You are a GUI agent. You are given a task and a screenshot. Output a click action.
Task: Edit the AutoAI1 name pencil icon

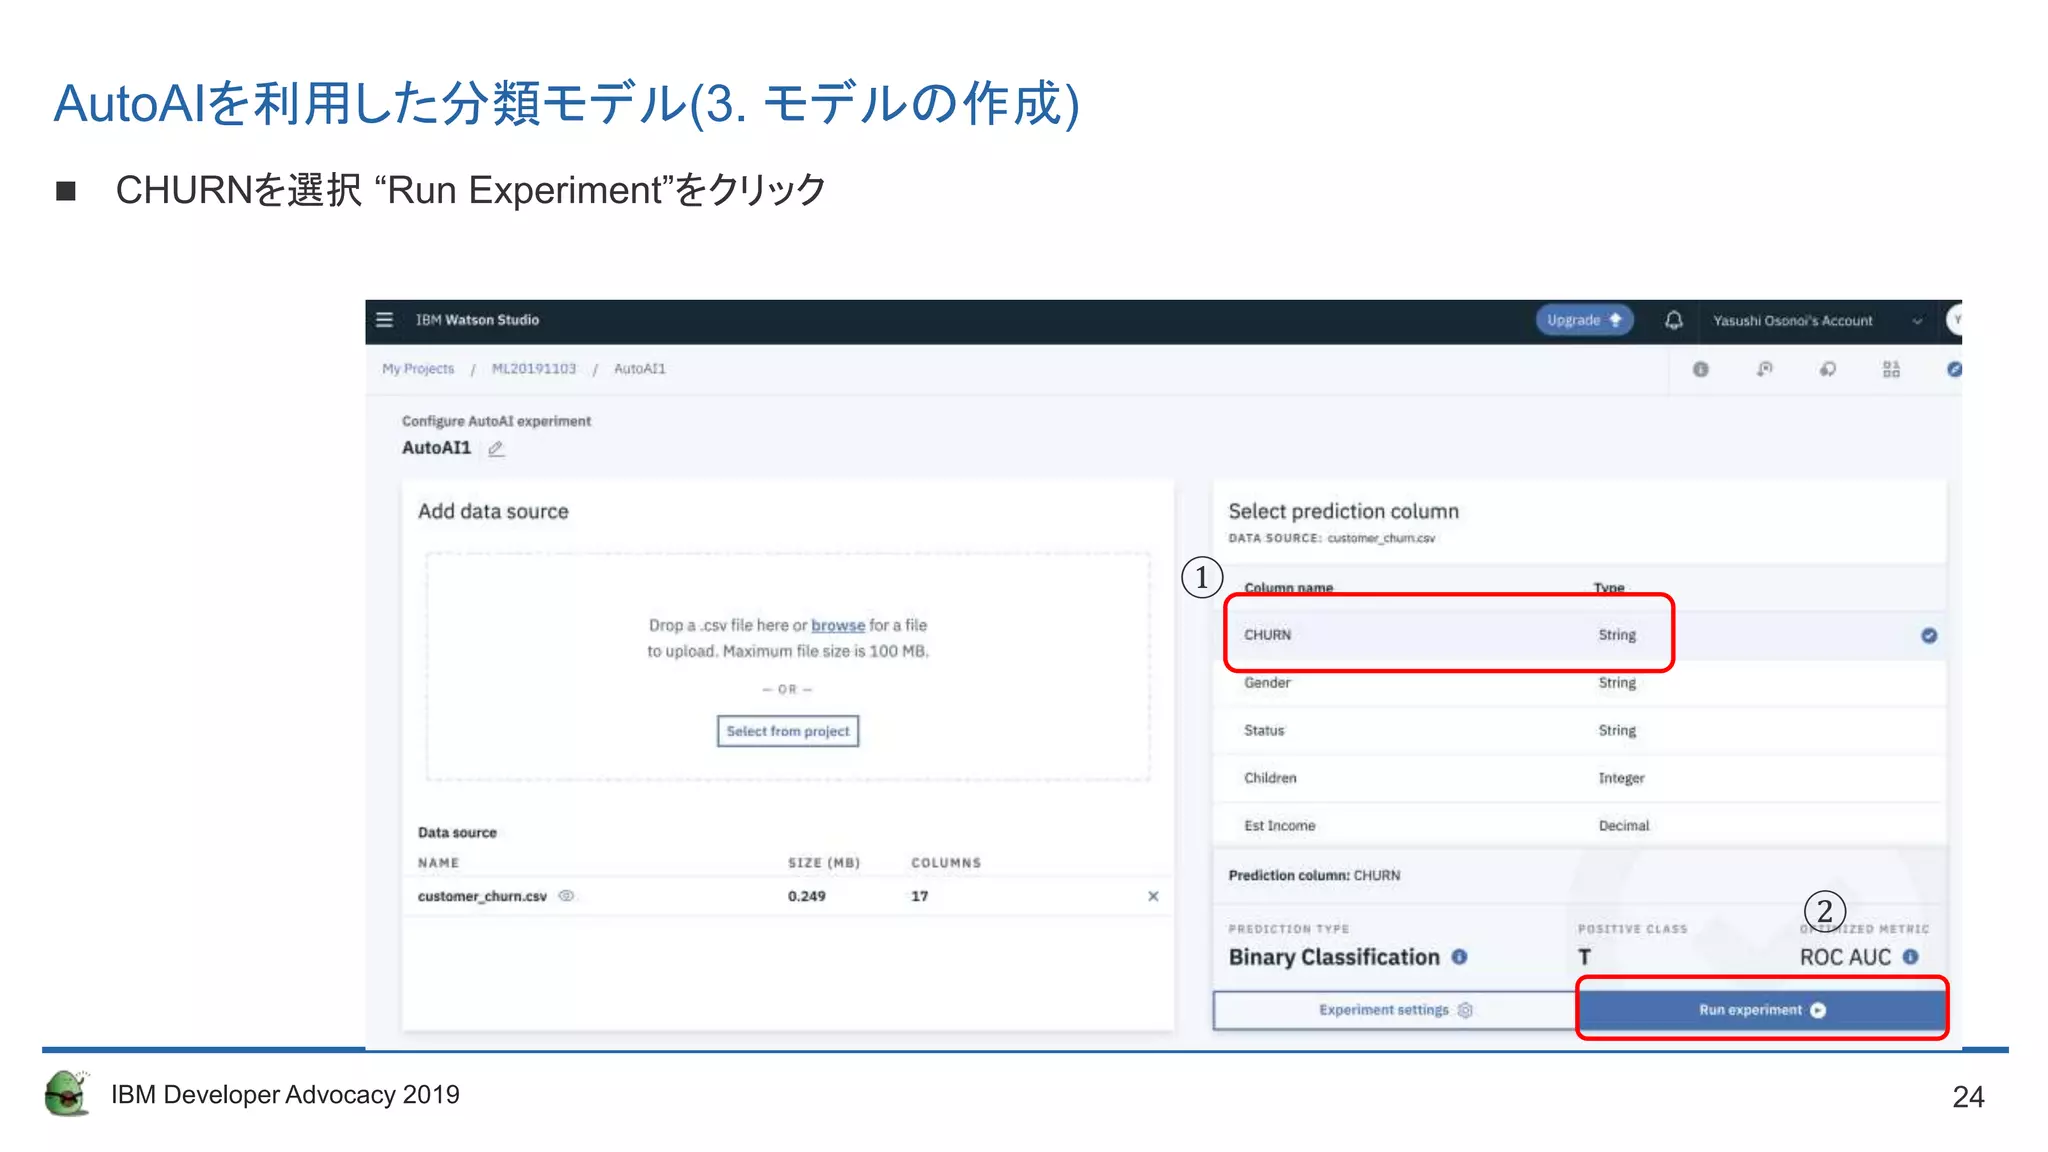click(496, 449)
